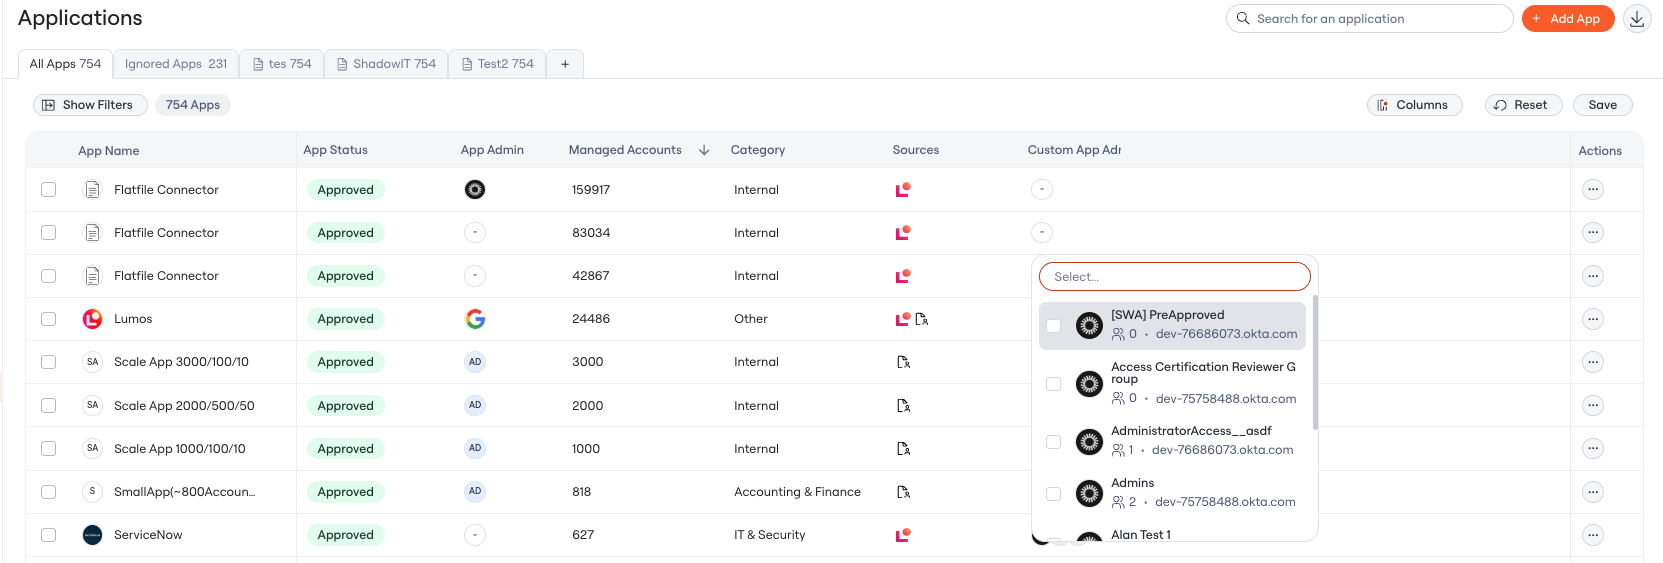Screen dimensions: 1663x563
Task: Click App Status column header
Action: (x=335, y=150)
